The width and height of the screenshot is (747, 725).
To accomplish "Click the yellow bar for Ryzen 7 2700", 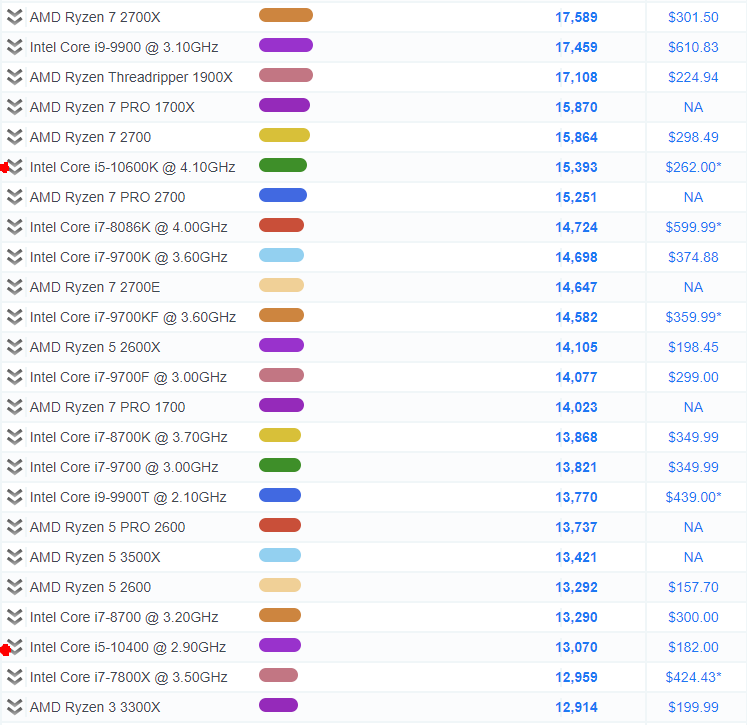I will [284, 135].
